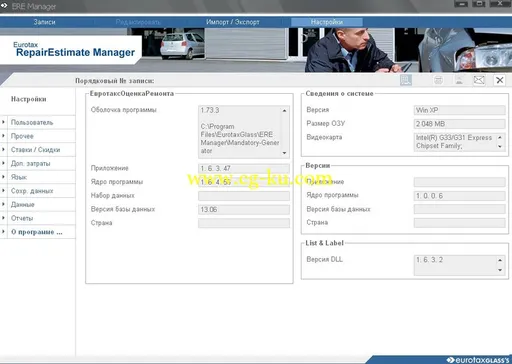The width and height of the screenshot is (512, 364).
Task: Minimize the ERE Manager window
Action: (x=461, y=4)
